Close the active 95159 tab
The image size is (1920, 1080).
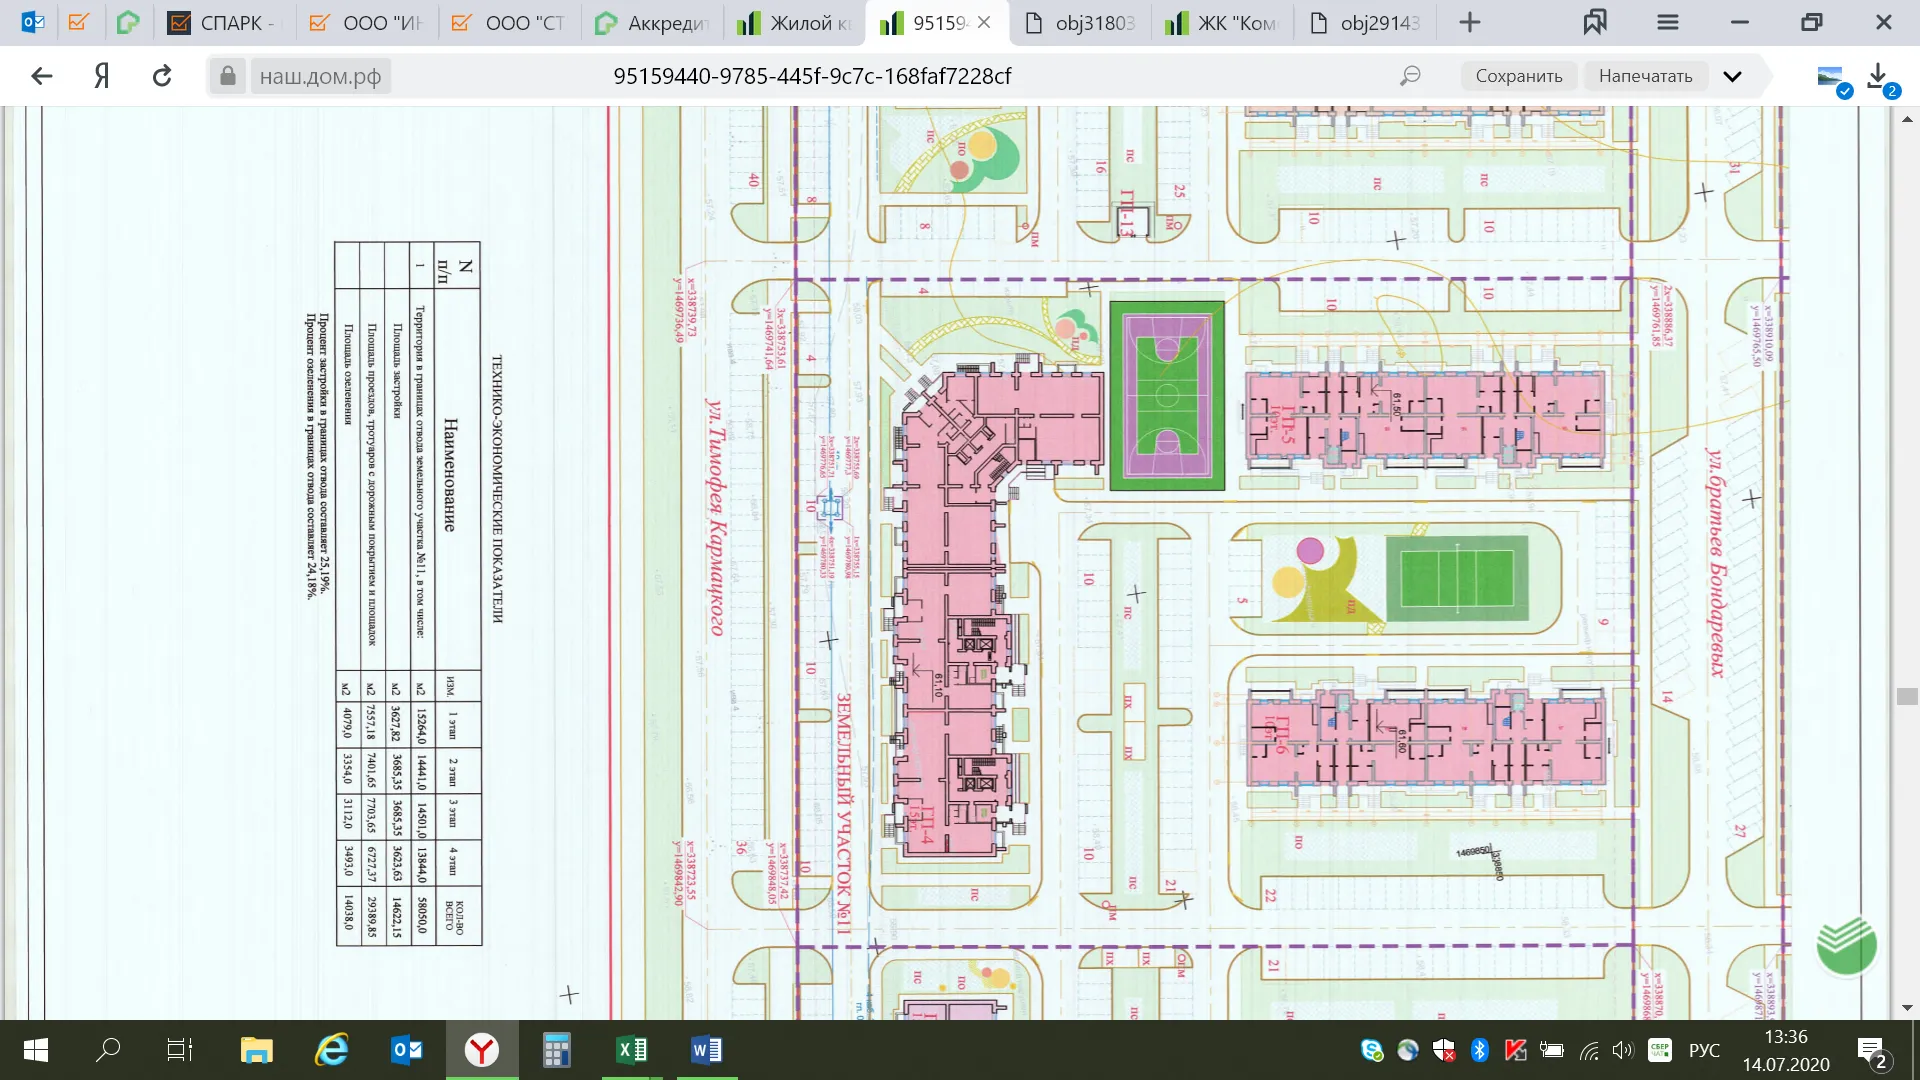click(984, 22)
